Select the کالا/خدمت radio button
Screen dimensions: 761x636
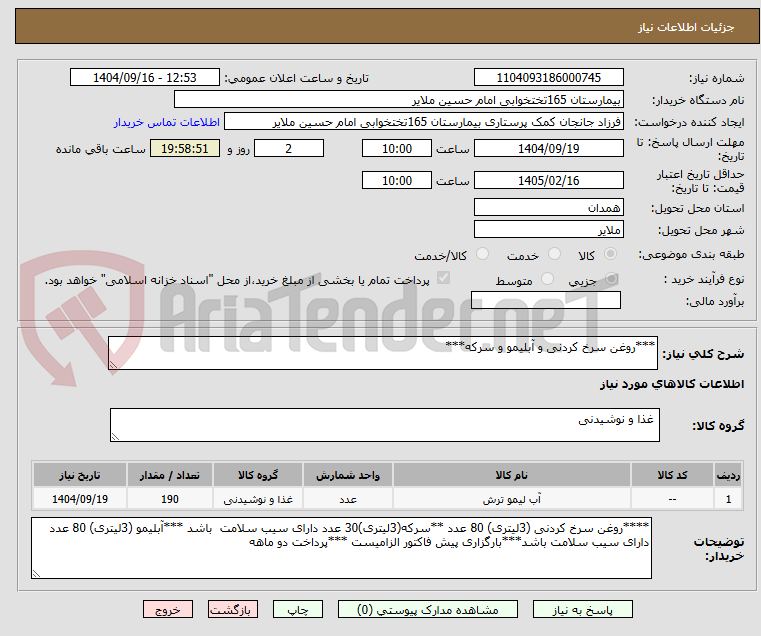[x=482, y=254]
